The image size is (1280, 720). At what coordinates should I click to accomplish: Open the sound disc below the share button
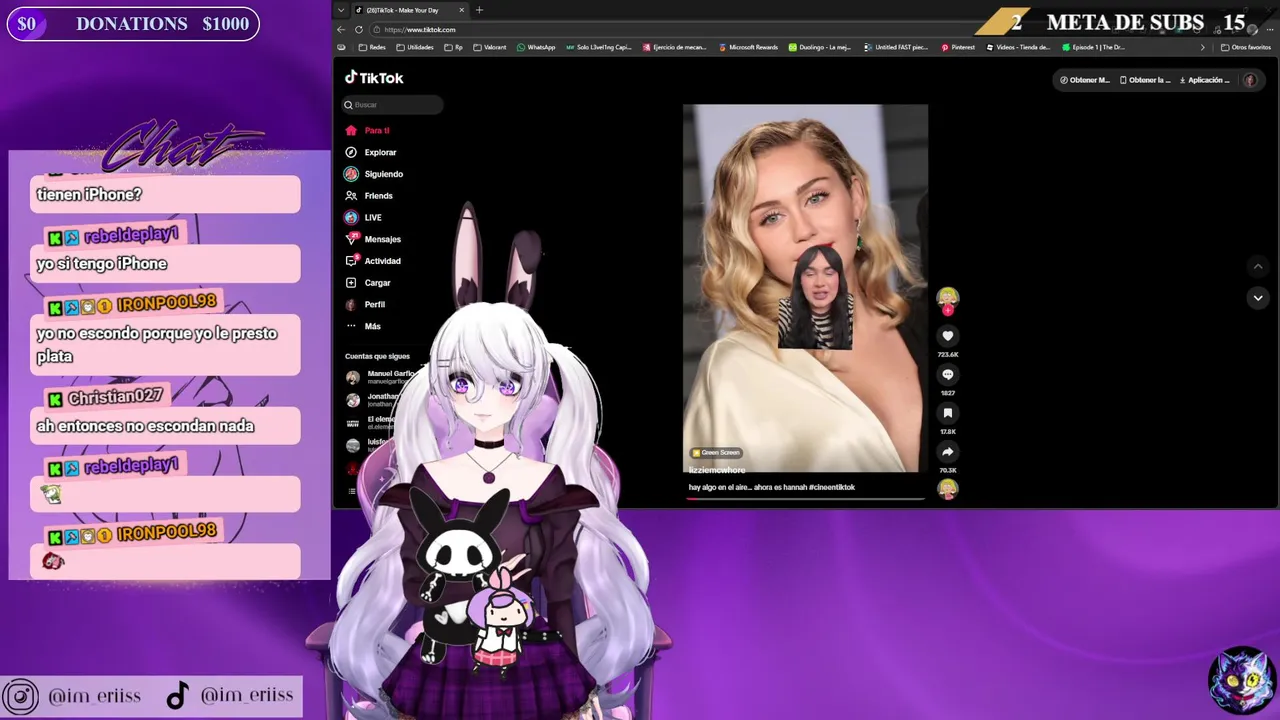click(x=947, y=489)
